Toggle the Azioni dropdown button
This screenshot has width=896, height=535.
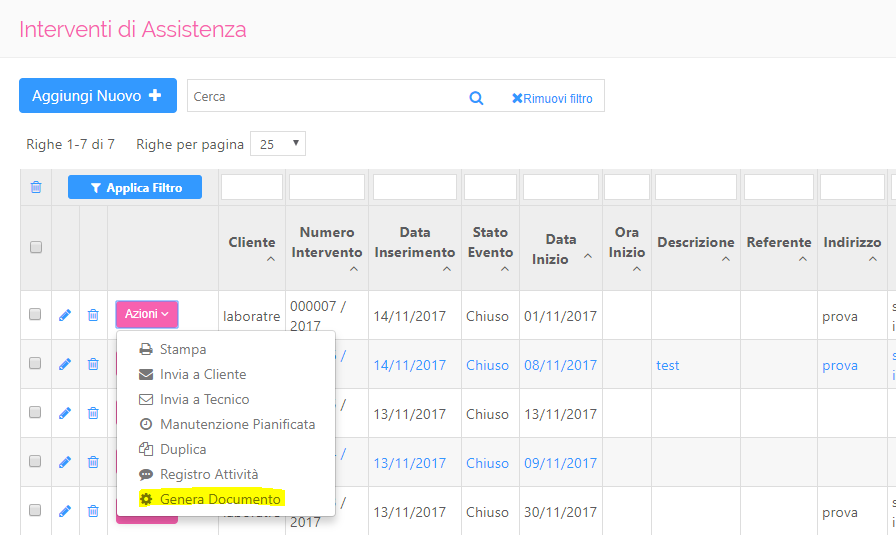[x=147, y=314]
